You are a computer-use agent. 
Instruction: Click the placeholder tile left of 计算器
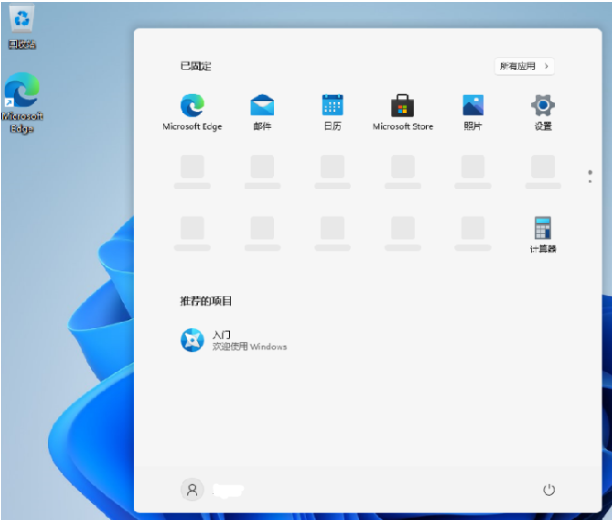tap(473, 229)
